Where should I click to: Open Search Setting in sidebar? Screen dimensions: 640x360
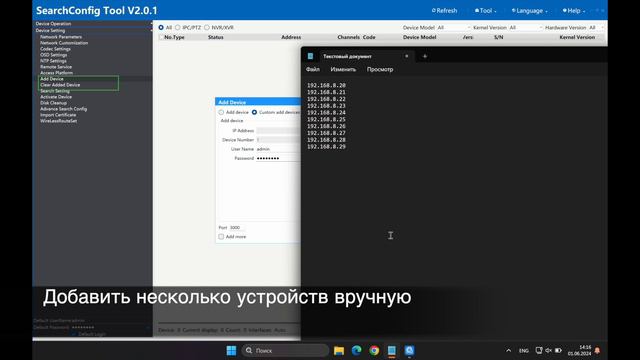55,91
